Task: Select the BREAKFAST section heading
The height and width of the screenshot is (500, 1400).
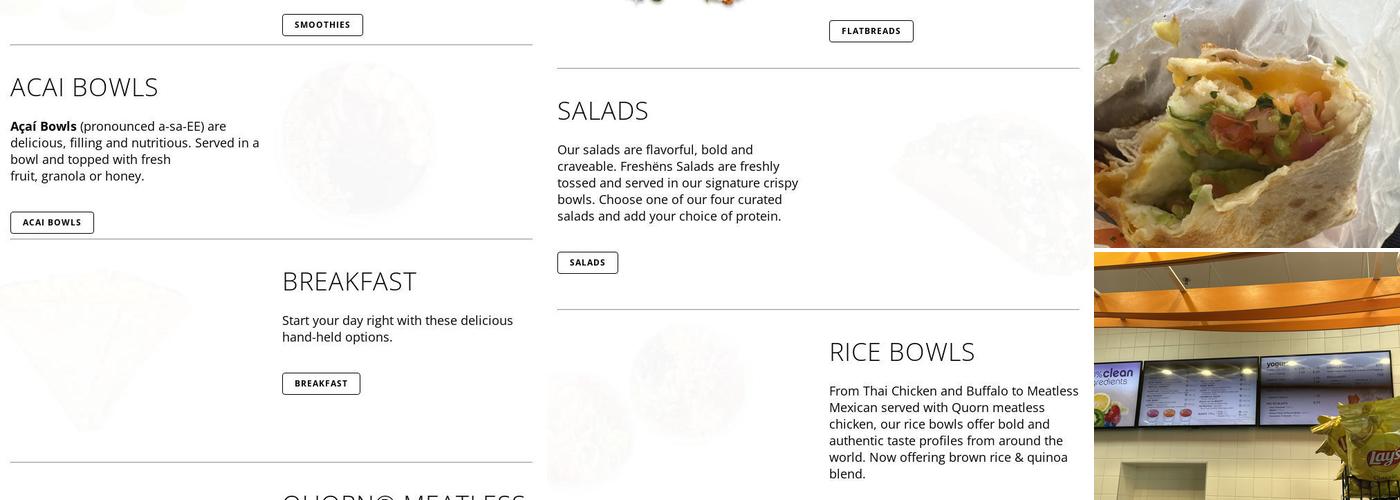Action: [349, 282]
